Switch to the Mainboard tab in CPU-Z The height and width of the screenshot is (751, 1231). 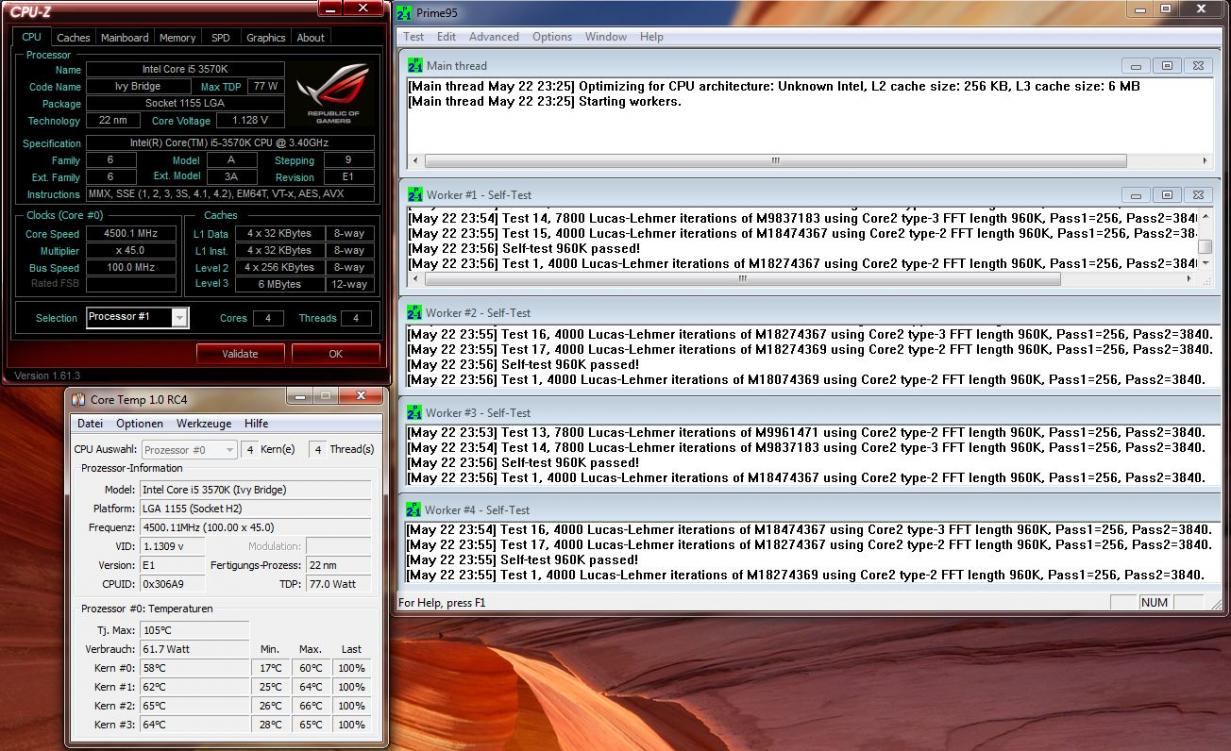coord(124,38)
